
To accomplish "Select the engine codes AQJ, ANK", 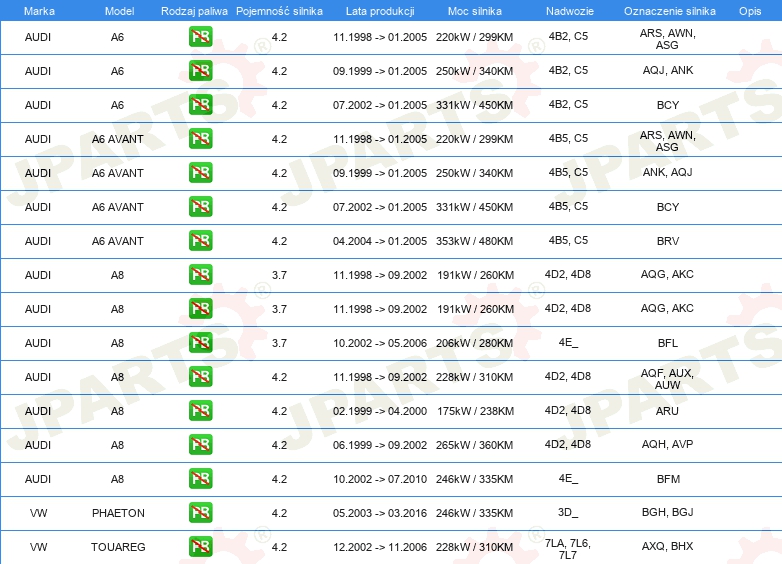I will click(668, 70).
